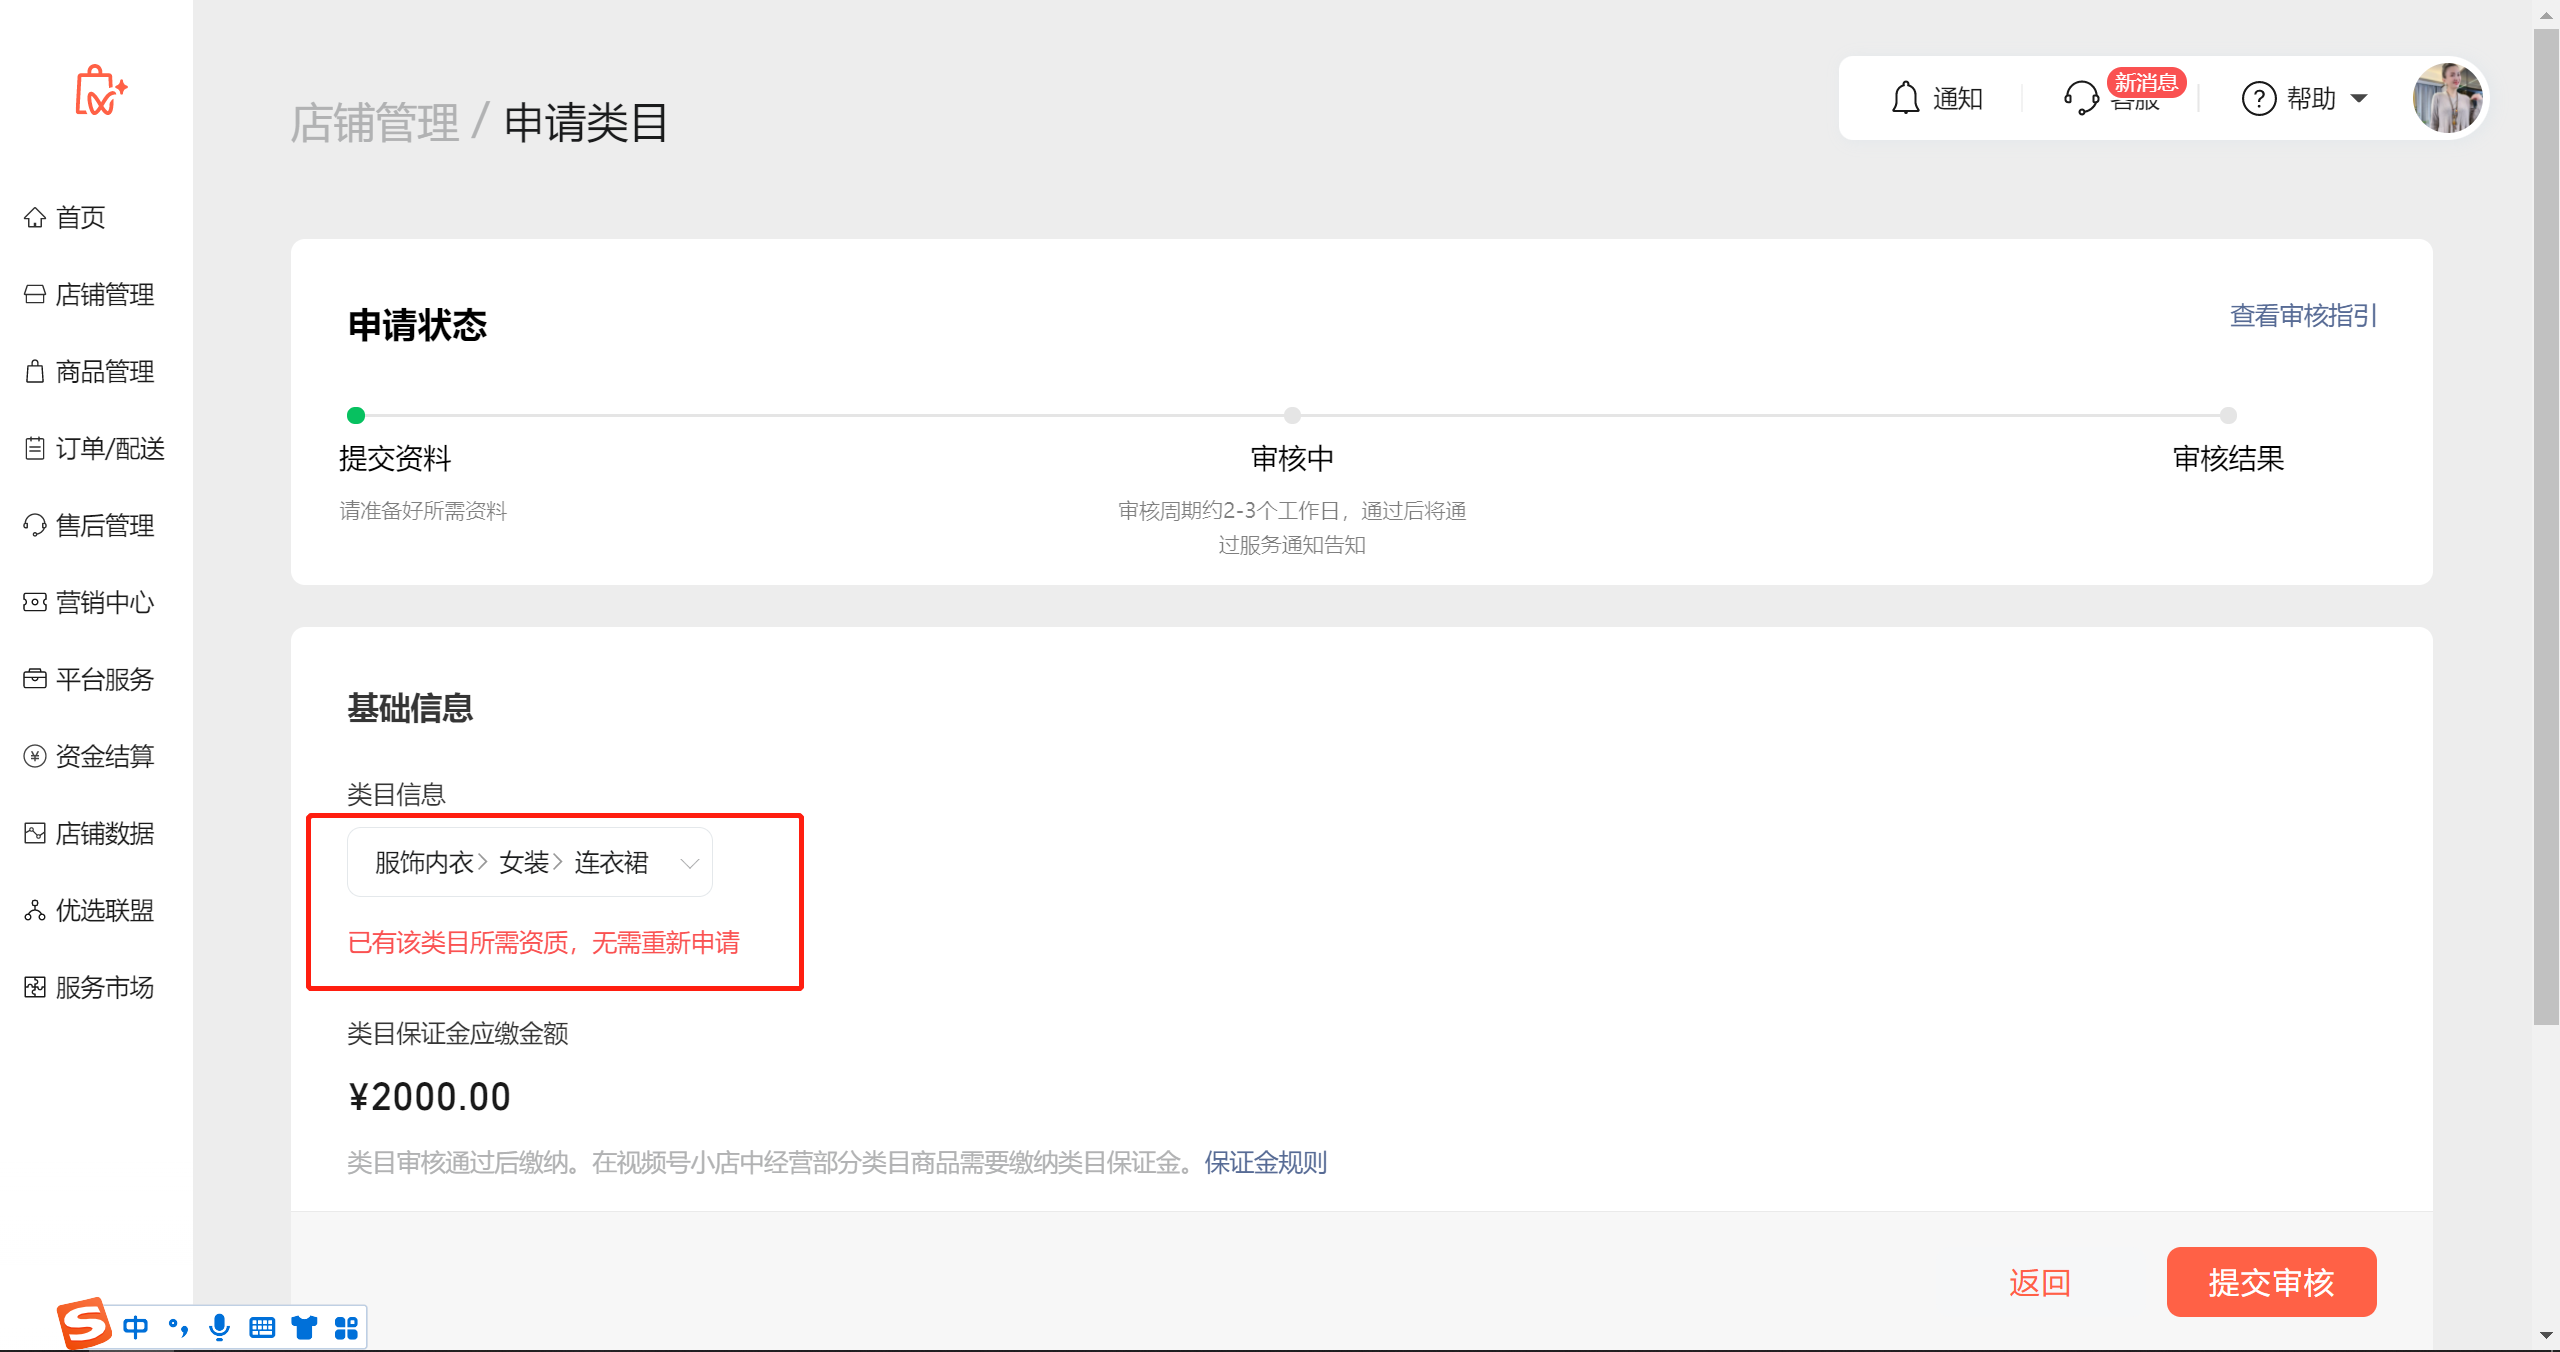Click the Sogou input method S logo

click(x=84, y=1323)
